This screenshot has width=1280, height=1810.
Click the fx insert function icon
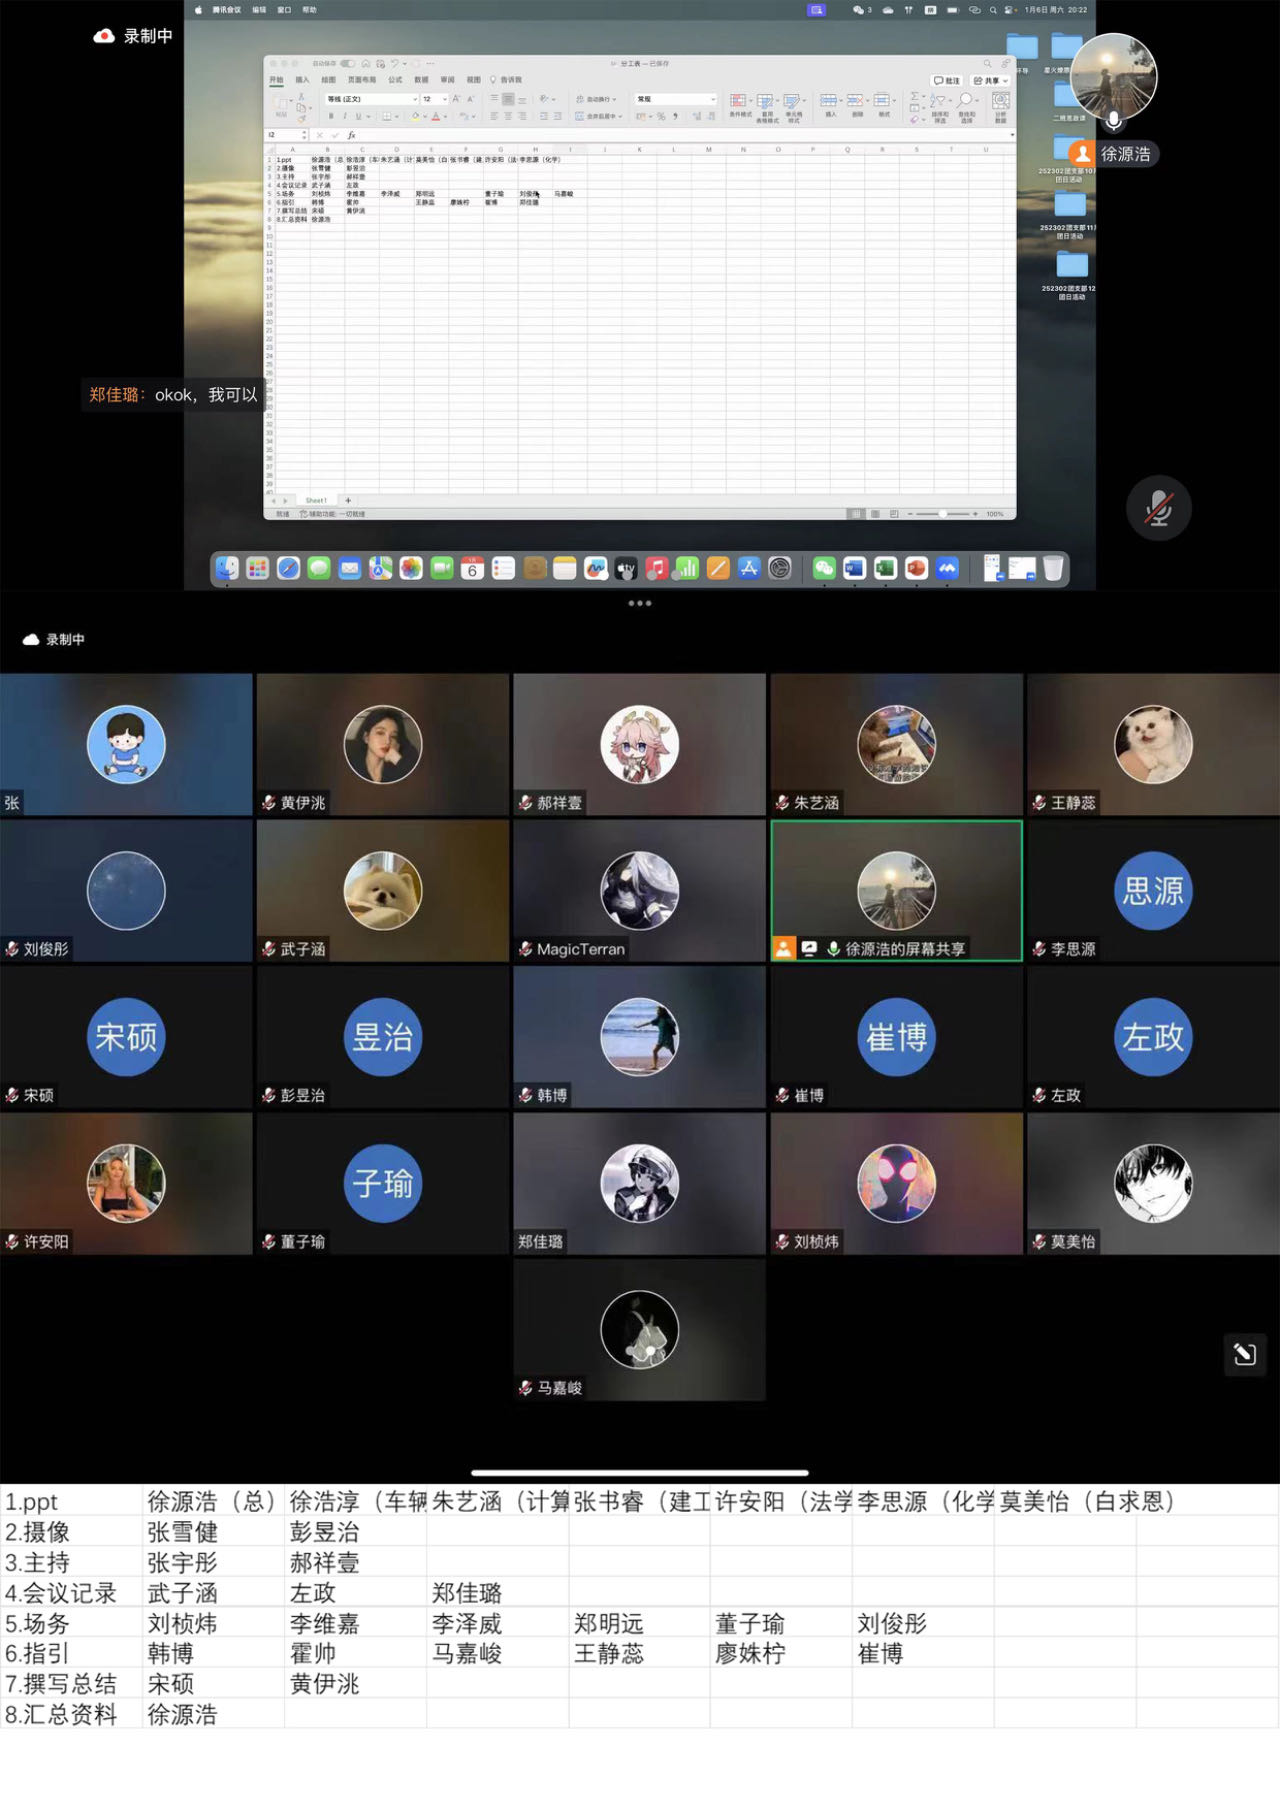[x=351, y=135]
